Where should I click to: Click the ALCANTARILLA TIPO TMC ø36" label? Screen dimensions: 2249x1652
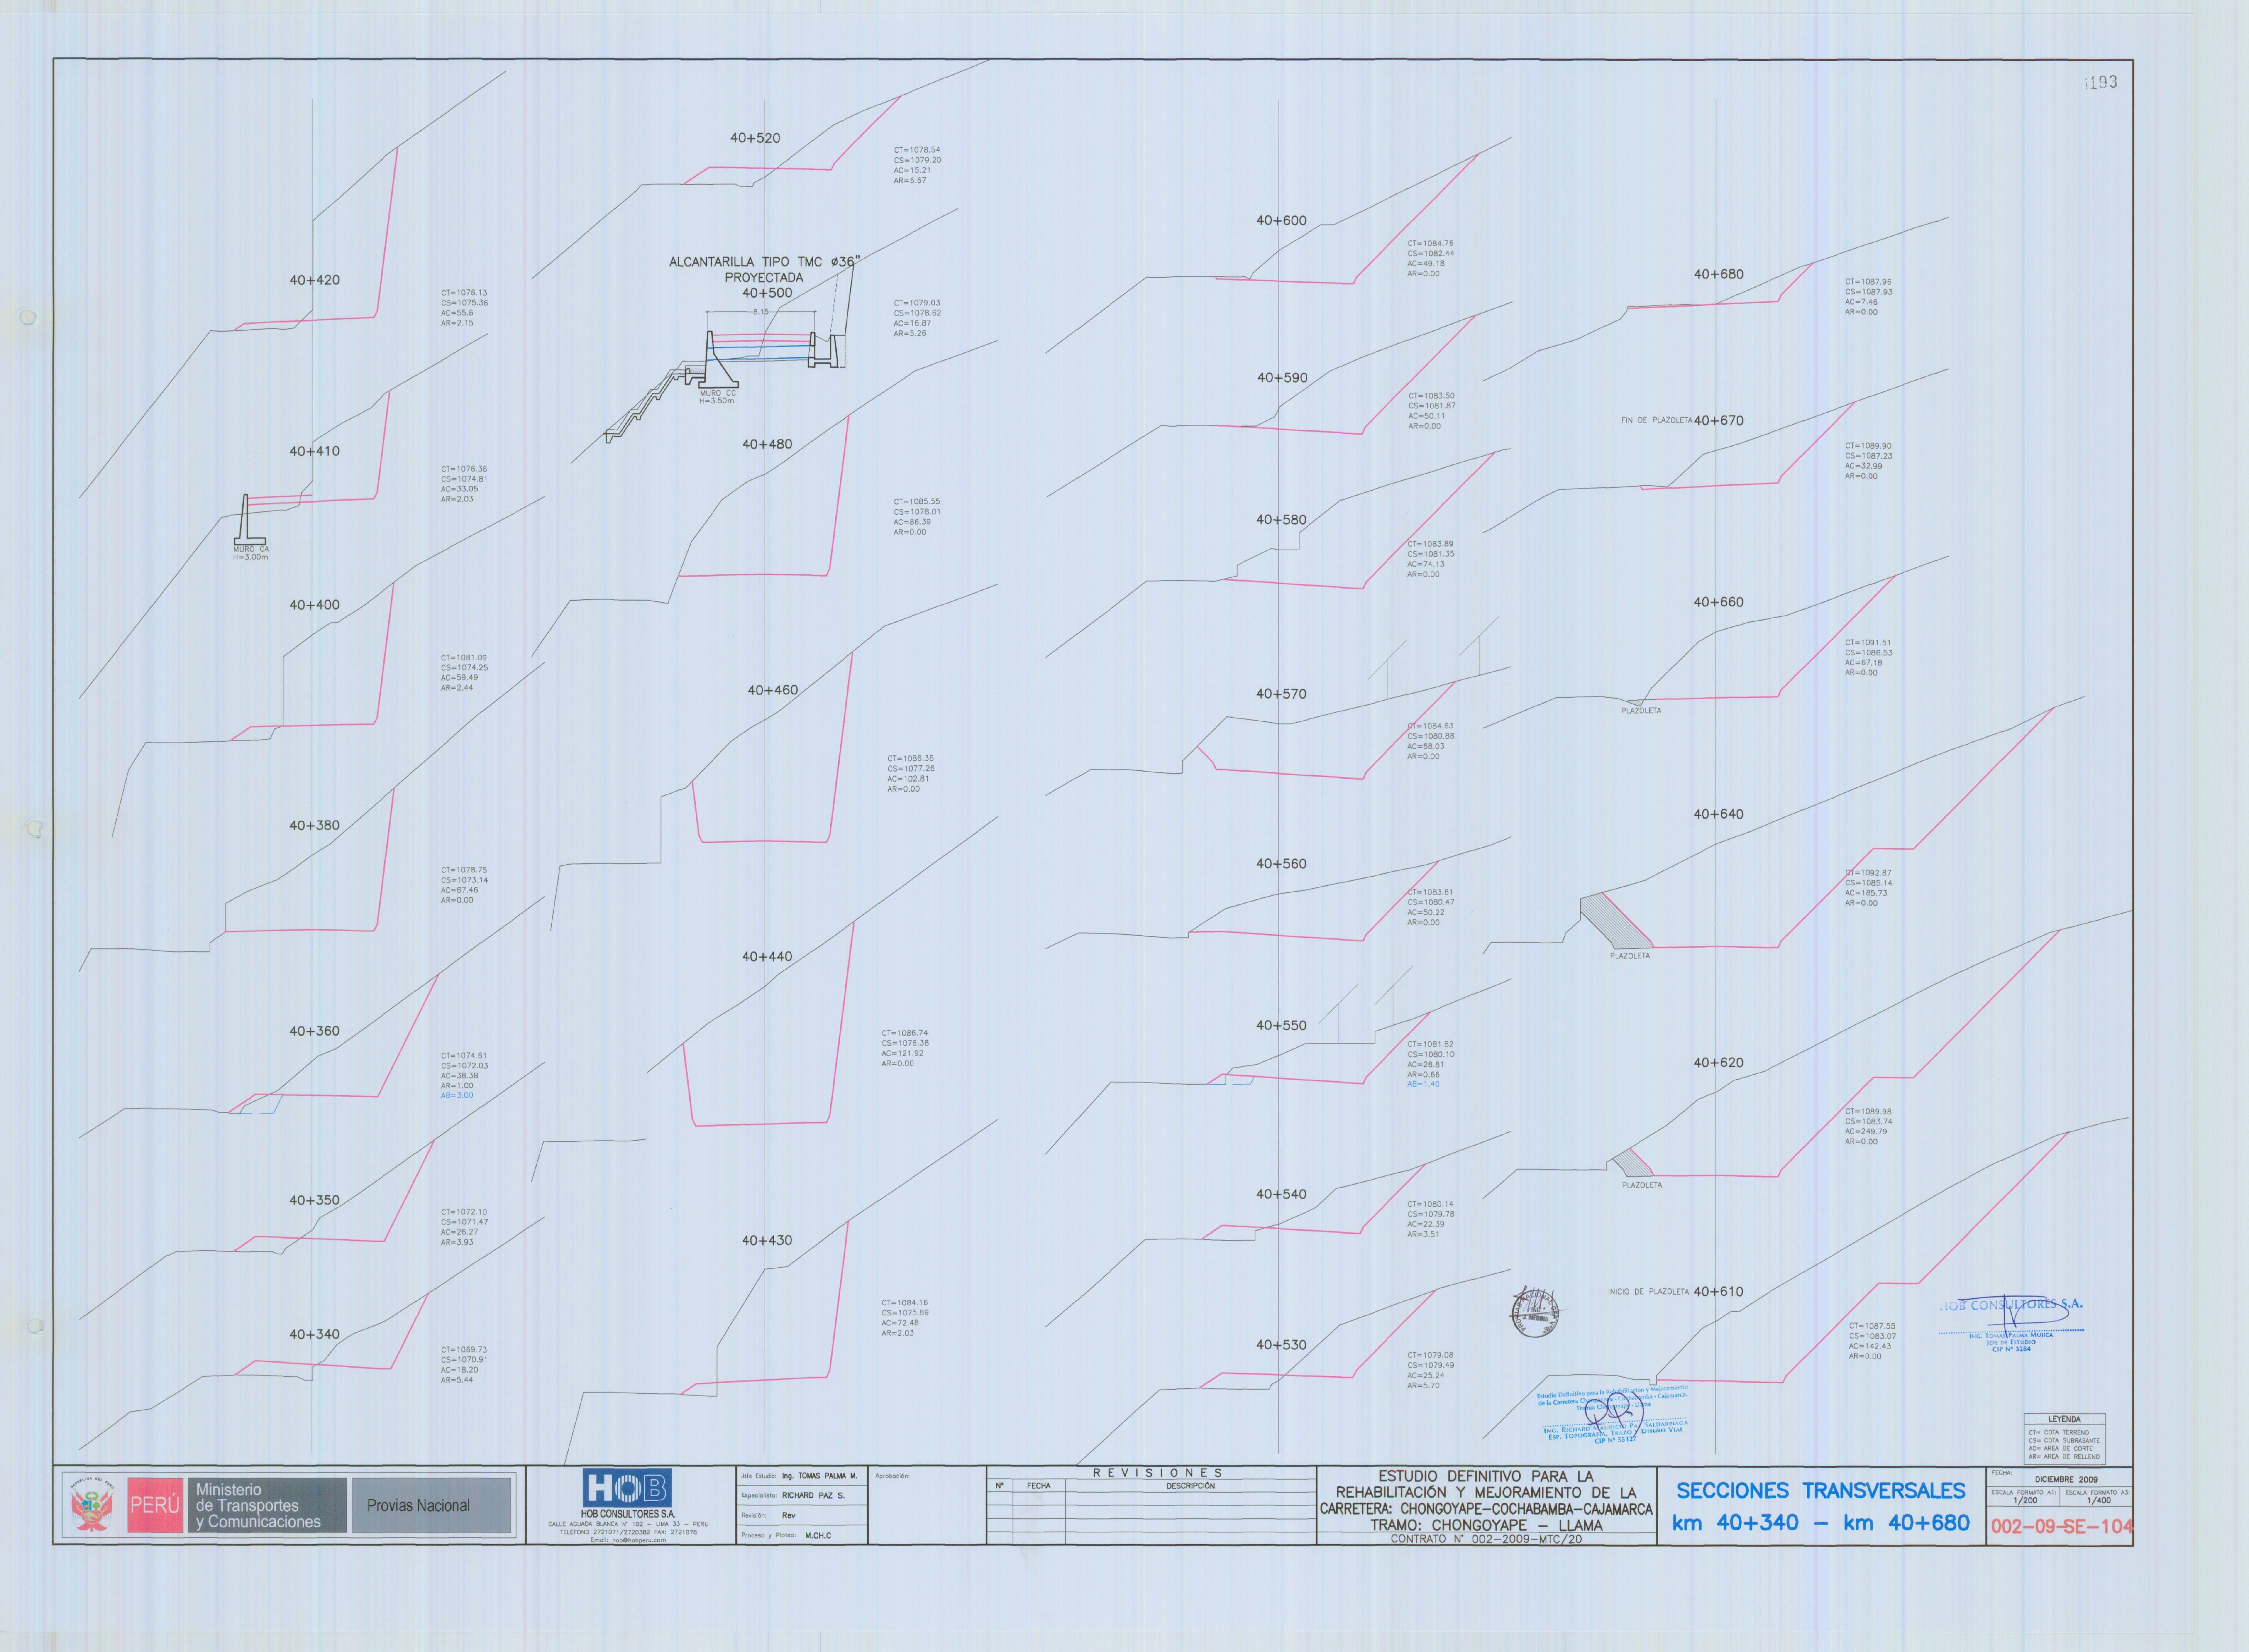pyautogui.click(x=764, y=261)
